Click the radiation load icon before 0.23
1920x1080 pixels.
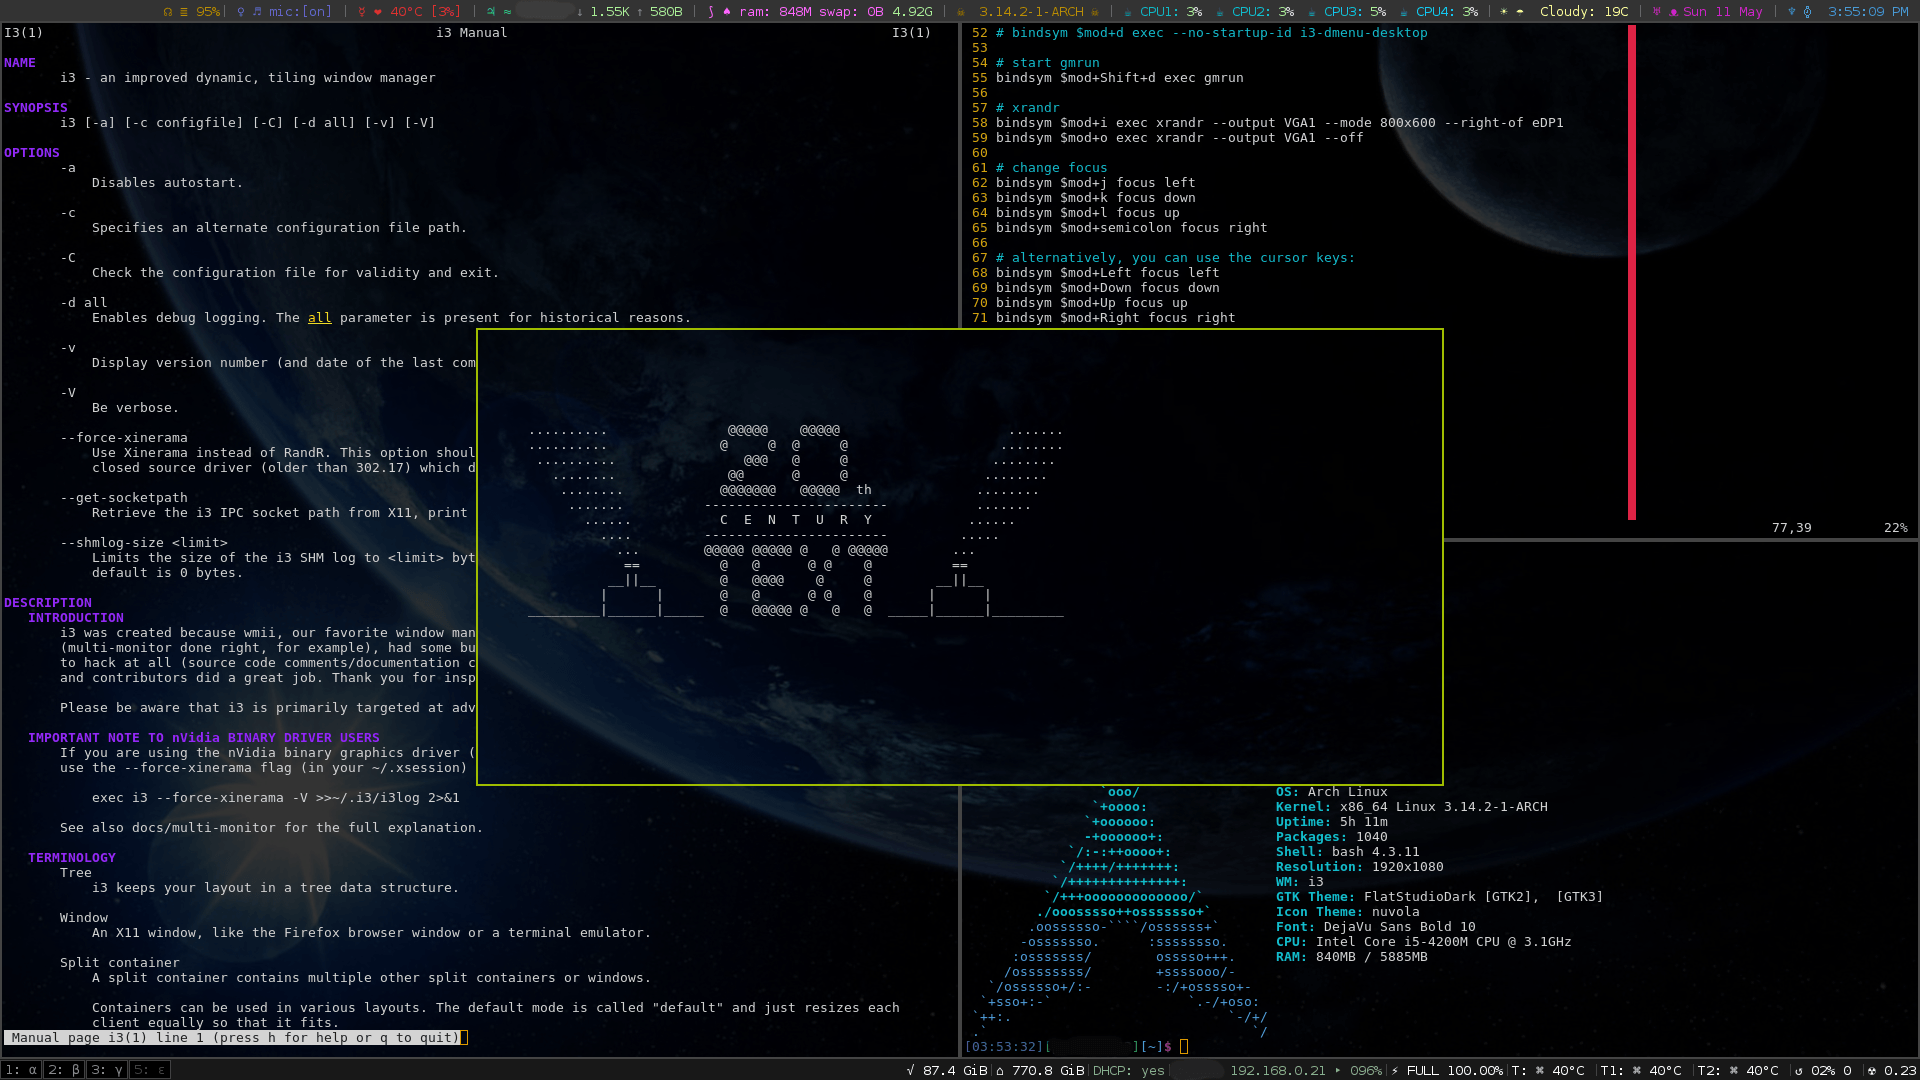pos(1872,1070)
